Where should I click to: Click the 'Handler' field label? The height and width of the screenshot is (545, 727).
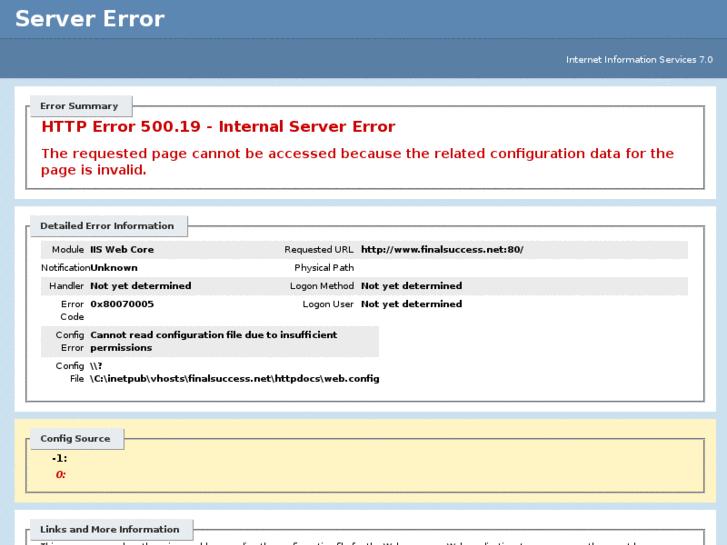[66, 286]
